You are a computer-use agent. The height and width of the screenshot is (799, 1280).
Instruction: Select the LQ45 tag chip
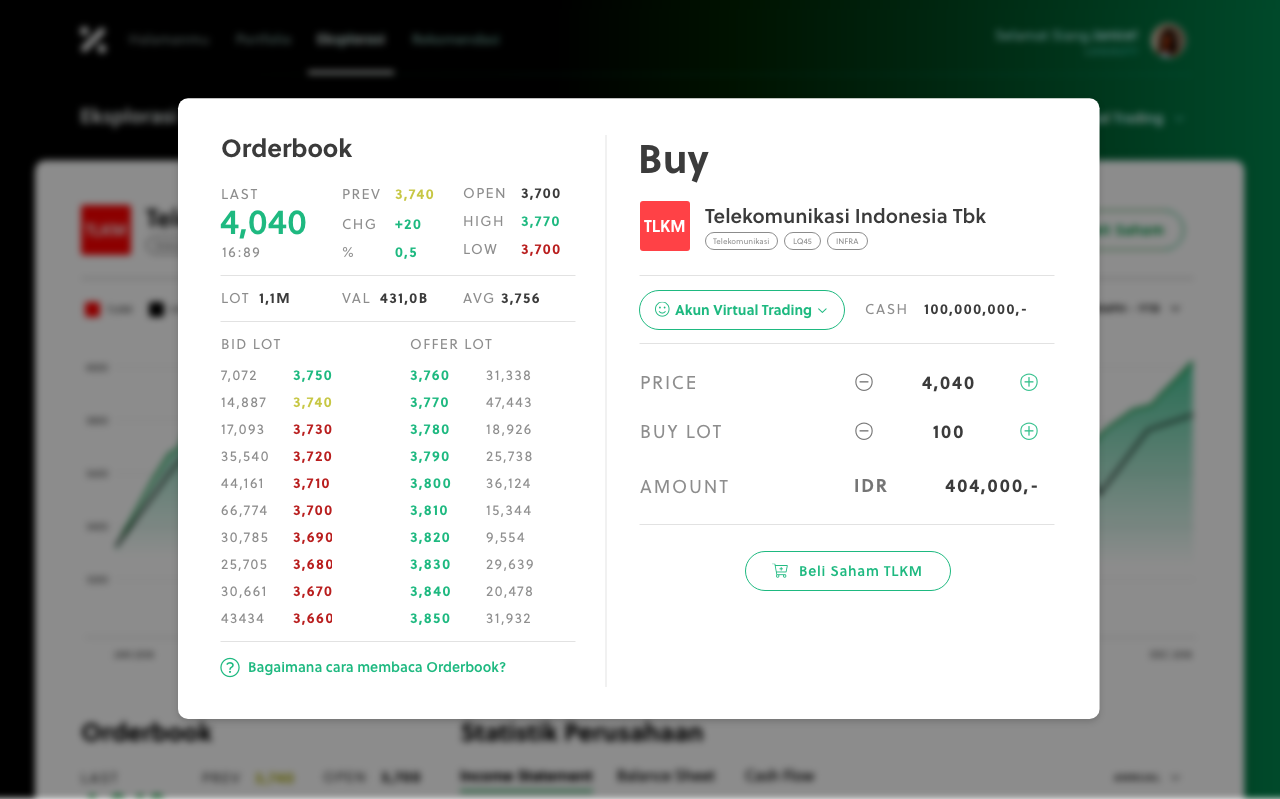(x=802, y=241)
